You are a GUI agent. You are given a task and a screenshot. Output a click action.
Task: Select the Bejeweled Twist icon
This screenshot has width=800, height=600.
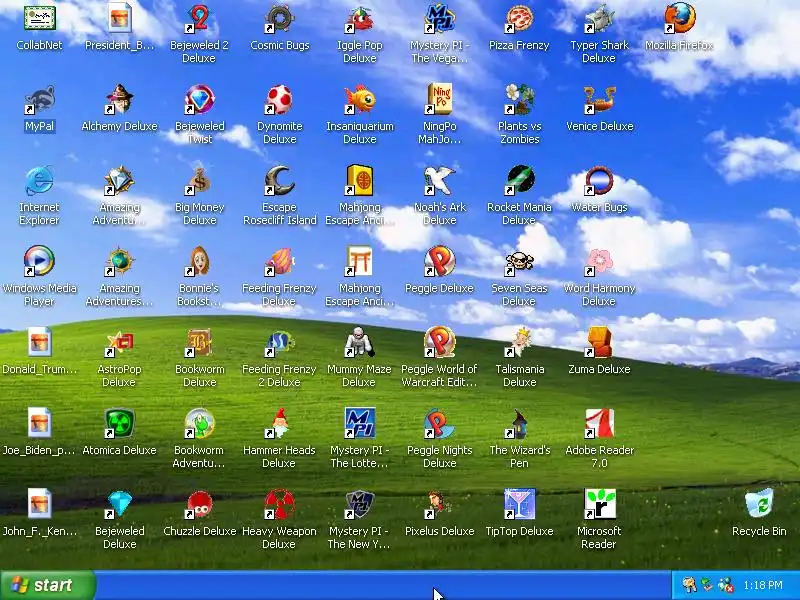tap(199, 99)
